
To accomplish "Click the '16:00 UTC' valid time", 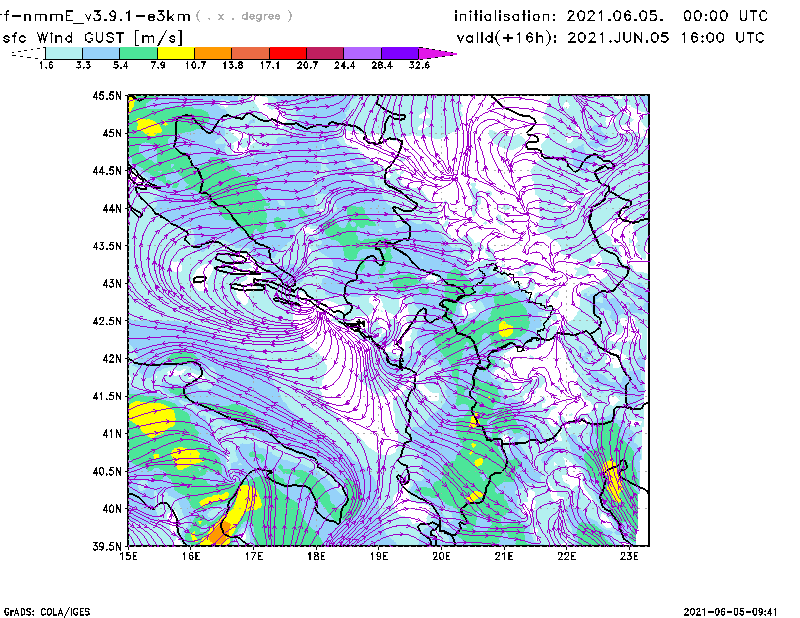I will pos(722,38).
